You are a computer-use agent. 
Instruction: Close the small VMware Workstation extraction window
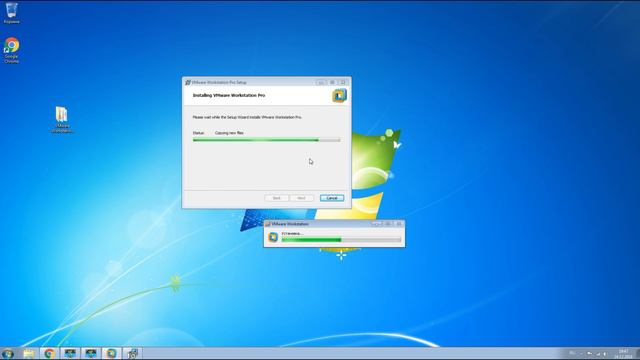tap(399, 224)
